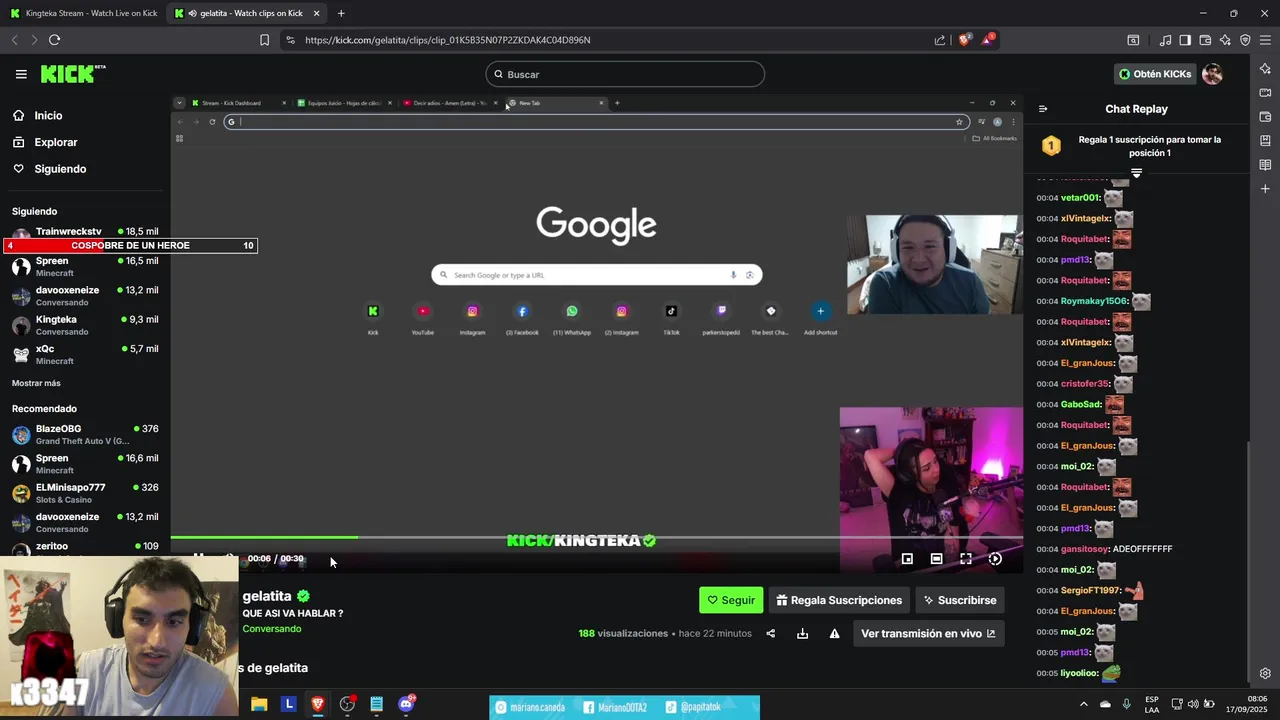Focus the Buscar search field
The image size is (1280, 720).
pyautogui.click(x=625, y=74)
